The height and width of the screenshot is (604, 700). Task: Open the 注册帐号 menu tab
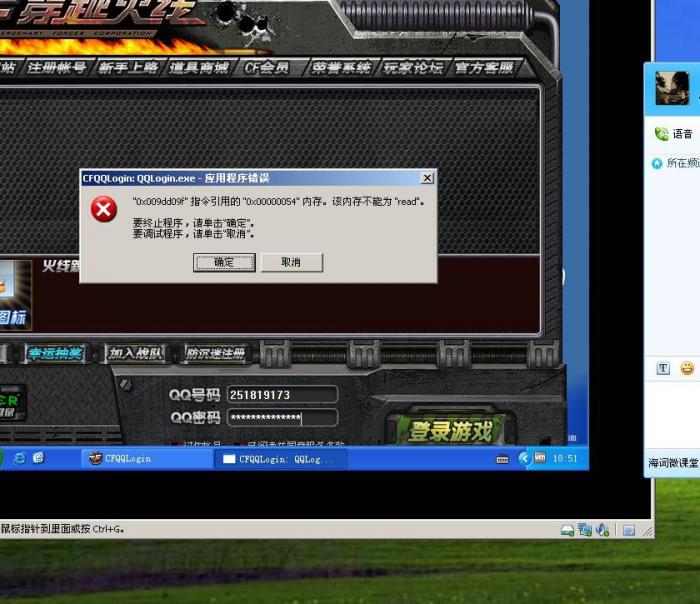[x=57, y=68]
